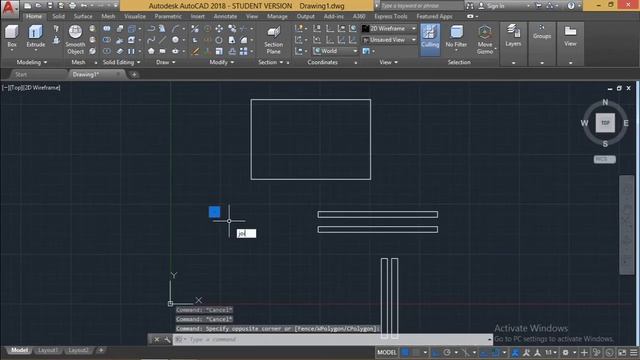Click the WCS button under ViewCube

pos(604,159)
